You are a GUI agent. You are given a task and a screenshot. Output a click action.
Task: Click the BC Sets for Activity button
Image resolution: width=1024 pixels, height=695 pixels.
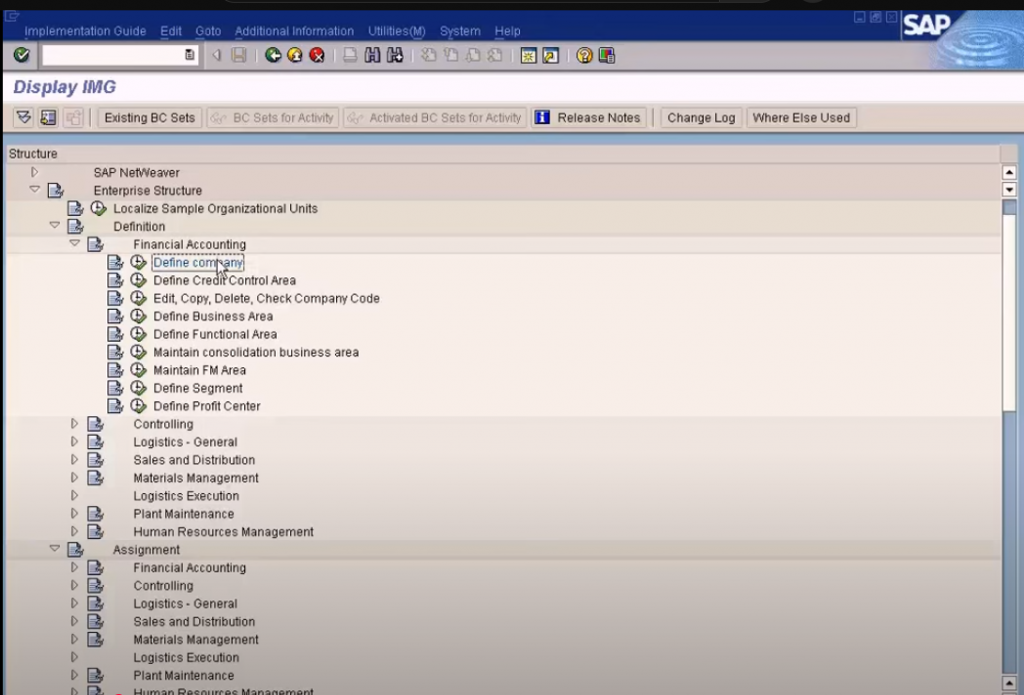pyautogui.click(x=273, y=118)
